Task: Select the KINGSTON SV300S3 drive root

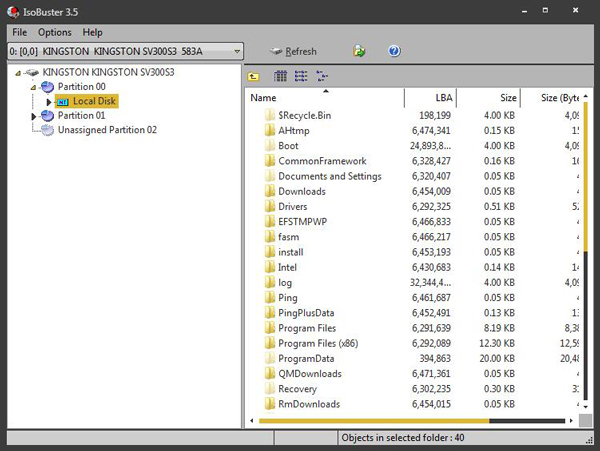Action: pos(108,72)
